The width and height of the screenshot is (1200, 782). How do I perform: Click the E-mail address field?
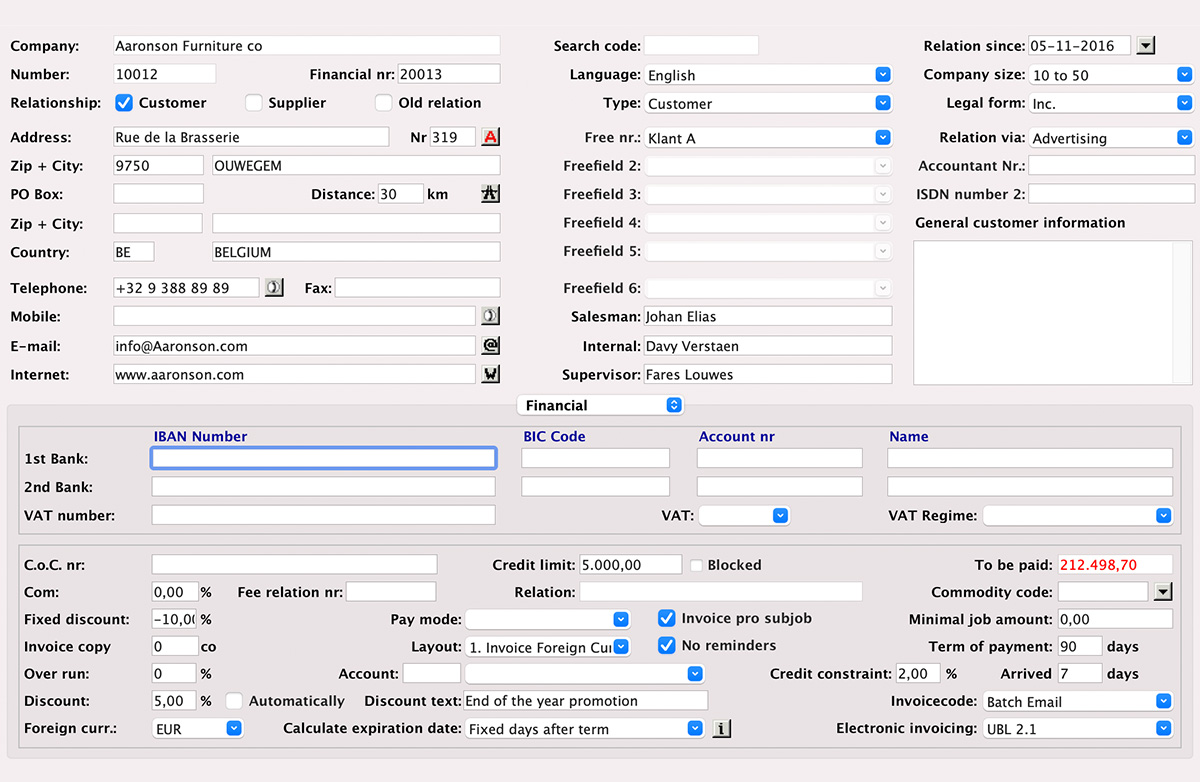(294, 346)
